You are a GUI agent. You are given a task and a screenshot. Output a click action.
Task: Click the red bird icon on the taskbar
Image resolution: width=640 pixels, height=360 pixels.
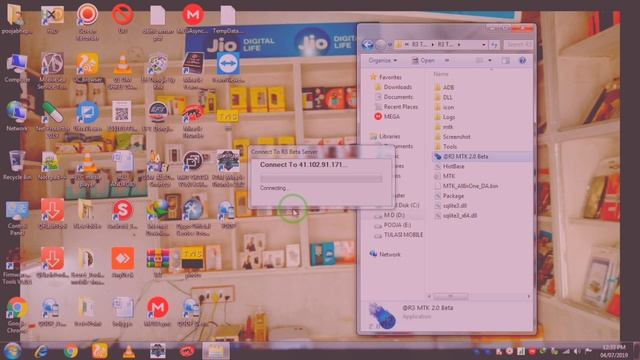pyautogui.click(x=187, y=351)
